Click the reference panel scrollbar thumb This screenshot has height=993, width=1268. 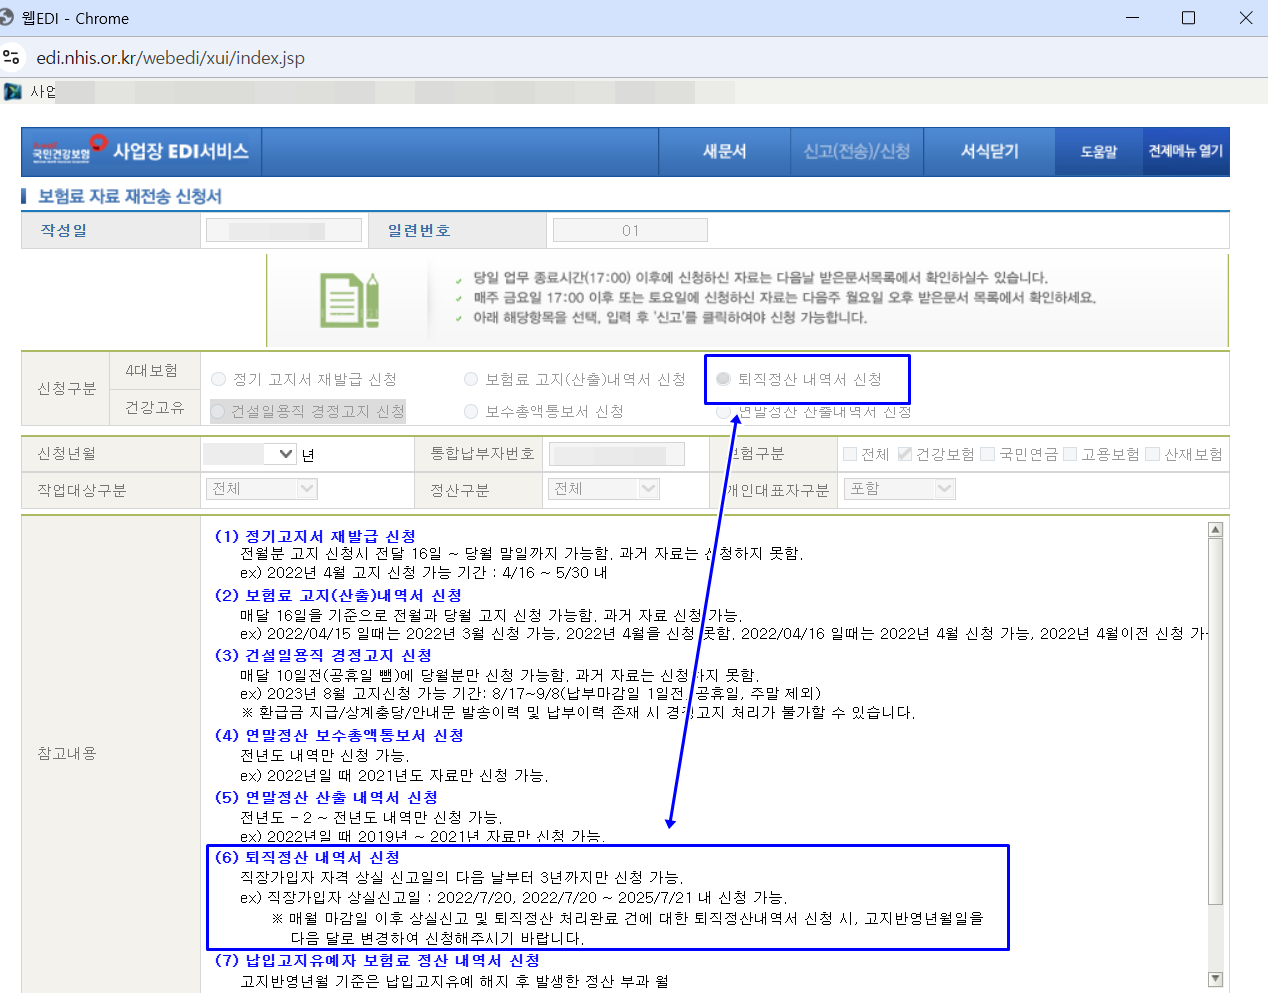pos(1216,722)
